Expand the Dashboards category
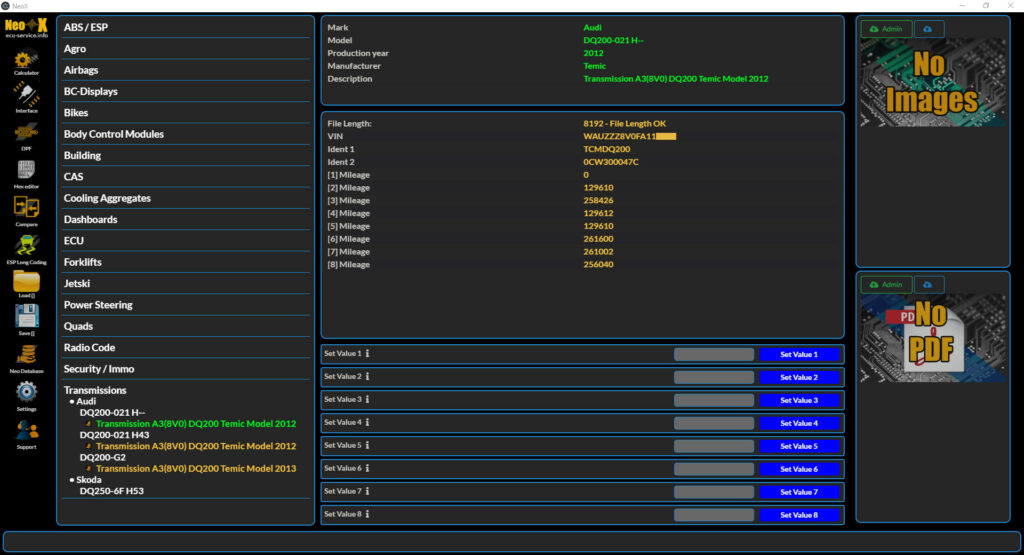 click(x=90, y=219)
